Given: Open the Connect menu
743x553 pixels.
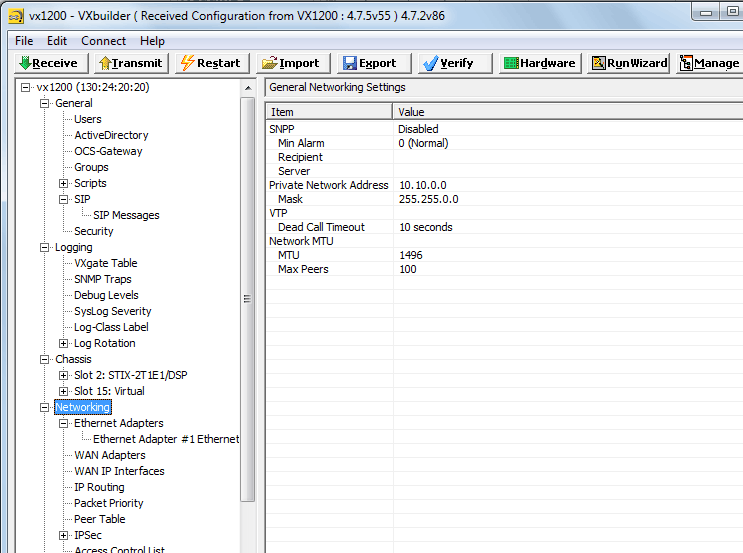Looking at the screenshot, I should pos(103,41).
